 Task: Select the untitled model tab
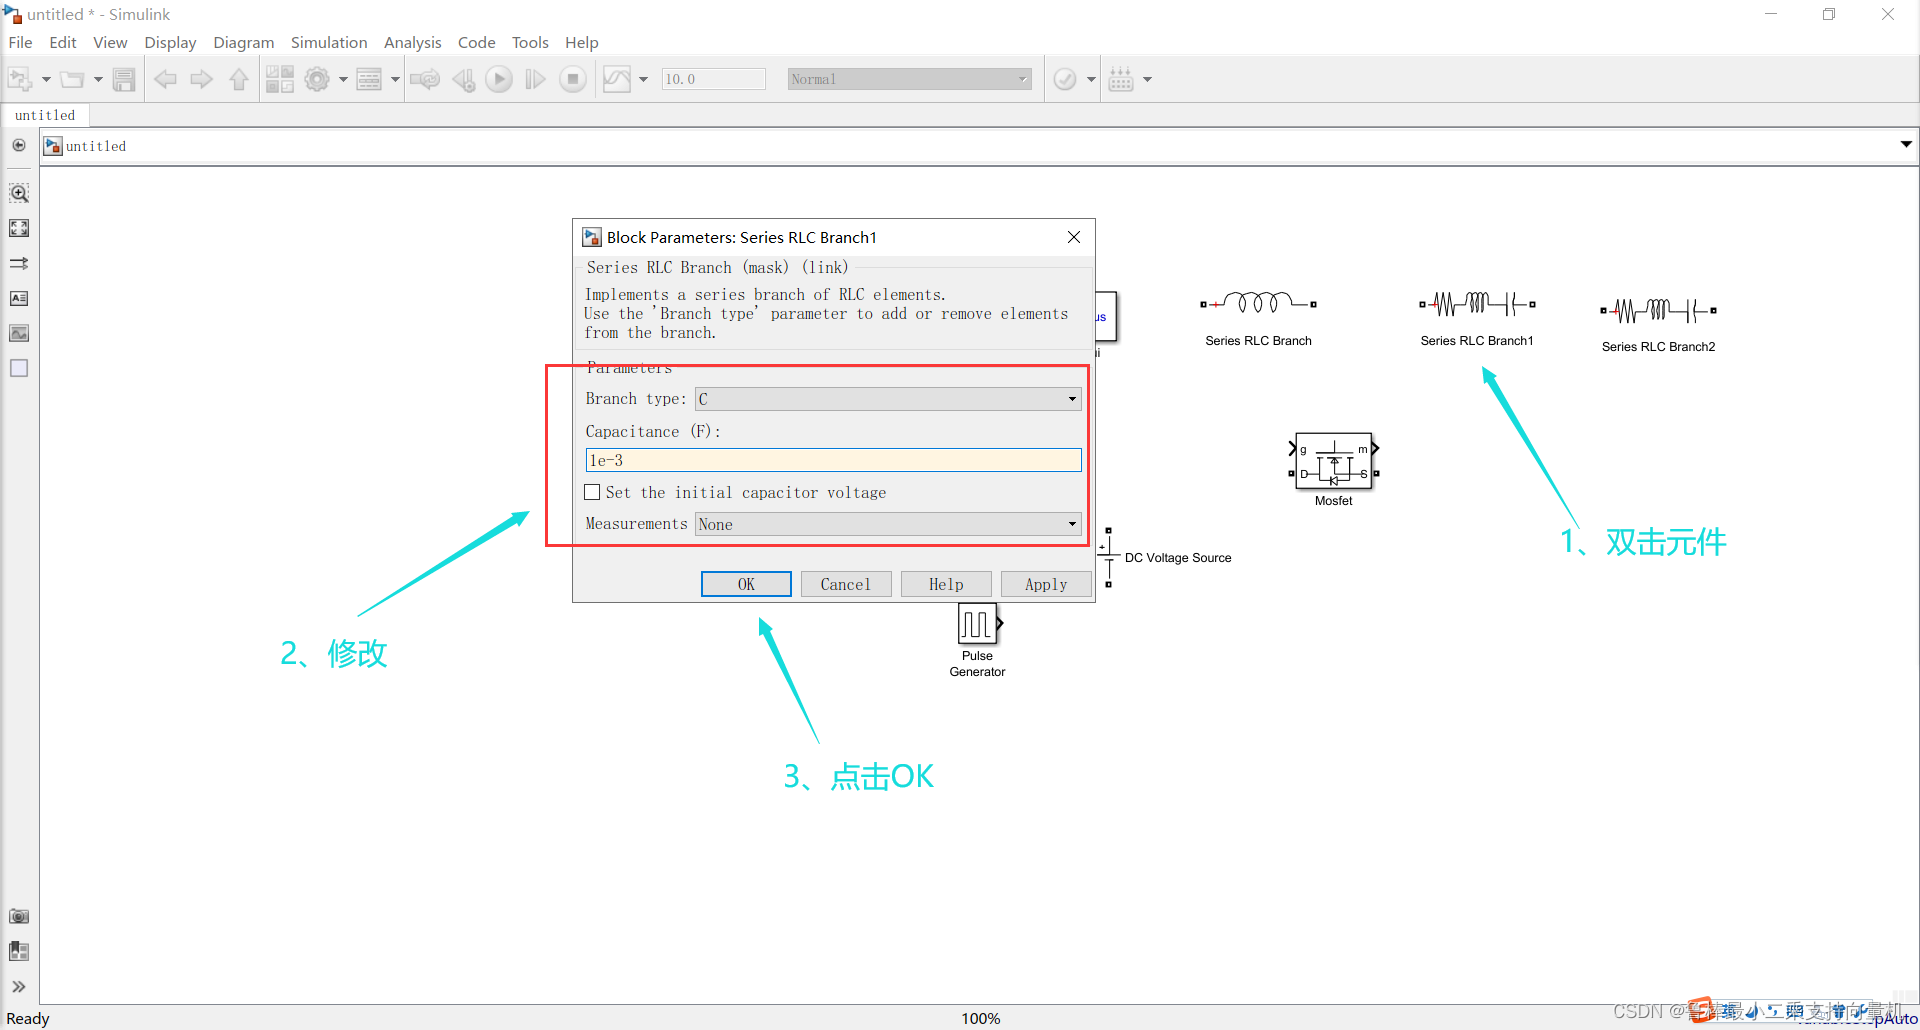45,115
